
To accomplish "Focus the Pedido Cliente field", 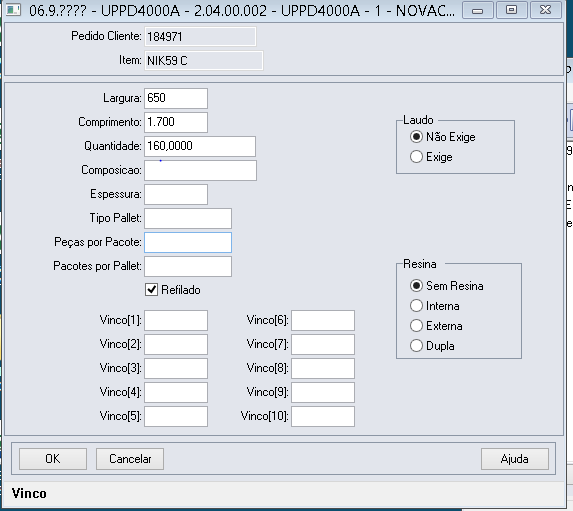I will coord(200,37).
